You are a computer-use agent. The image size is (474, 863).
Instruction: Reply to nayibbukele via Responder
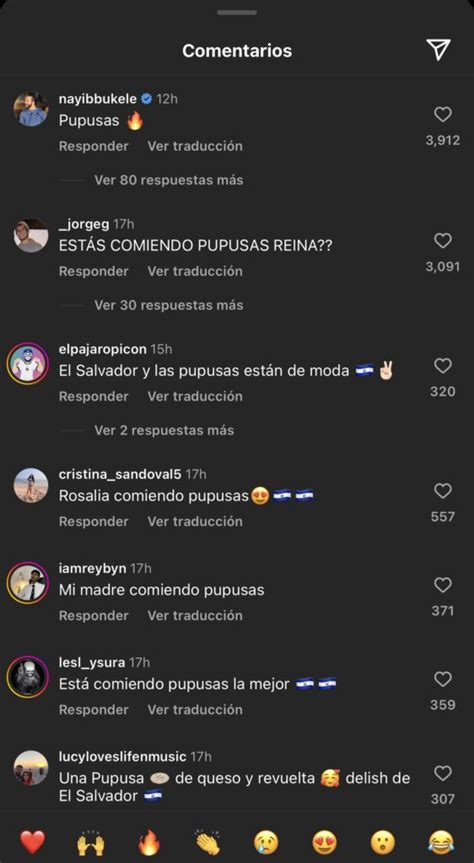click(x=94, y=146)
